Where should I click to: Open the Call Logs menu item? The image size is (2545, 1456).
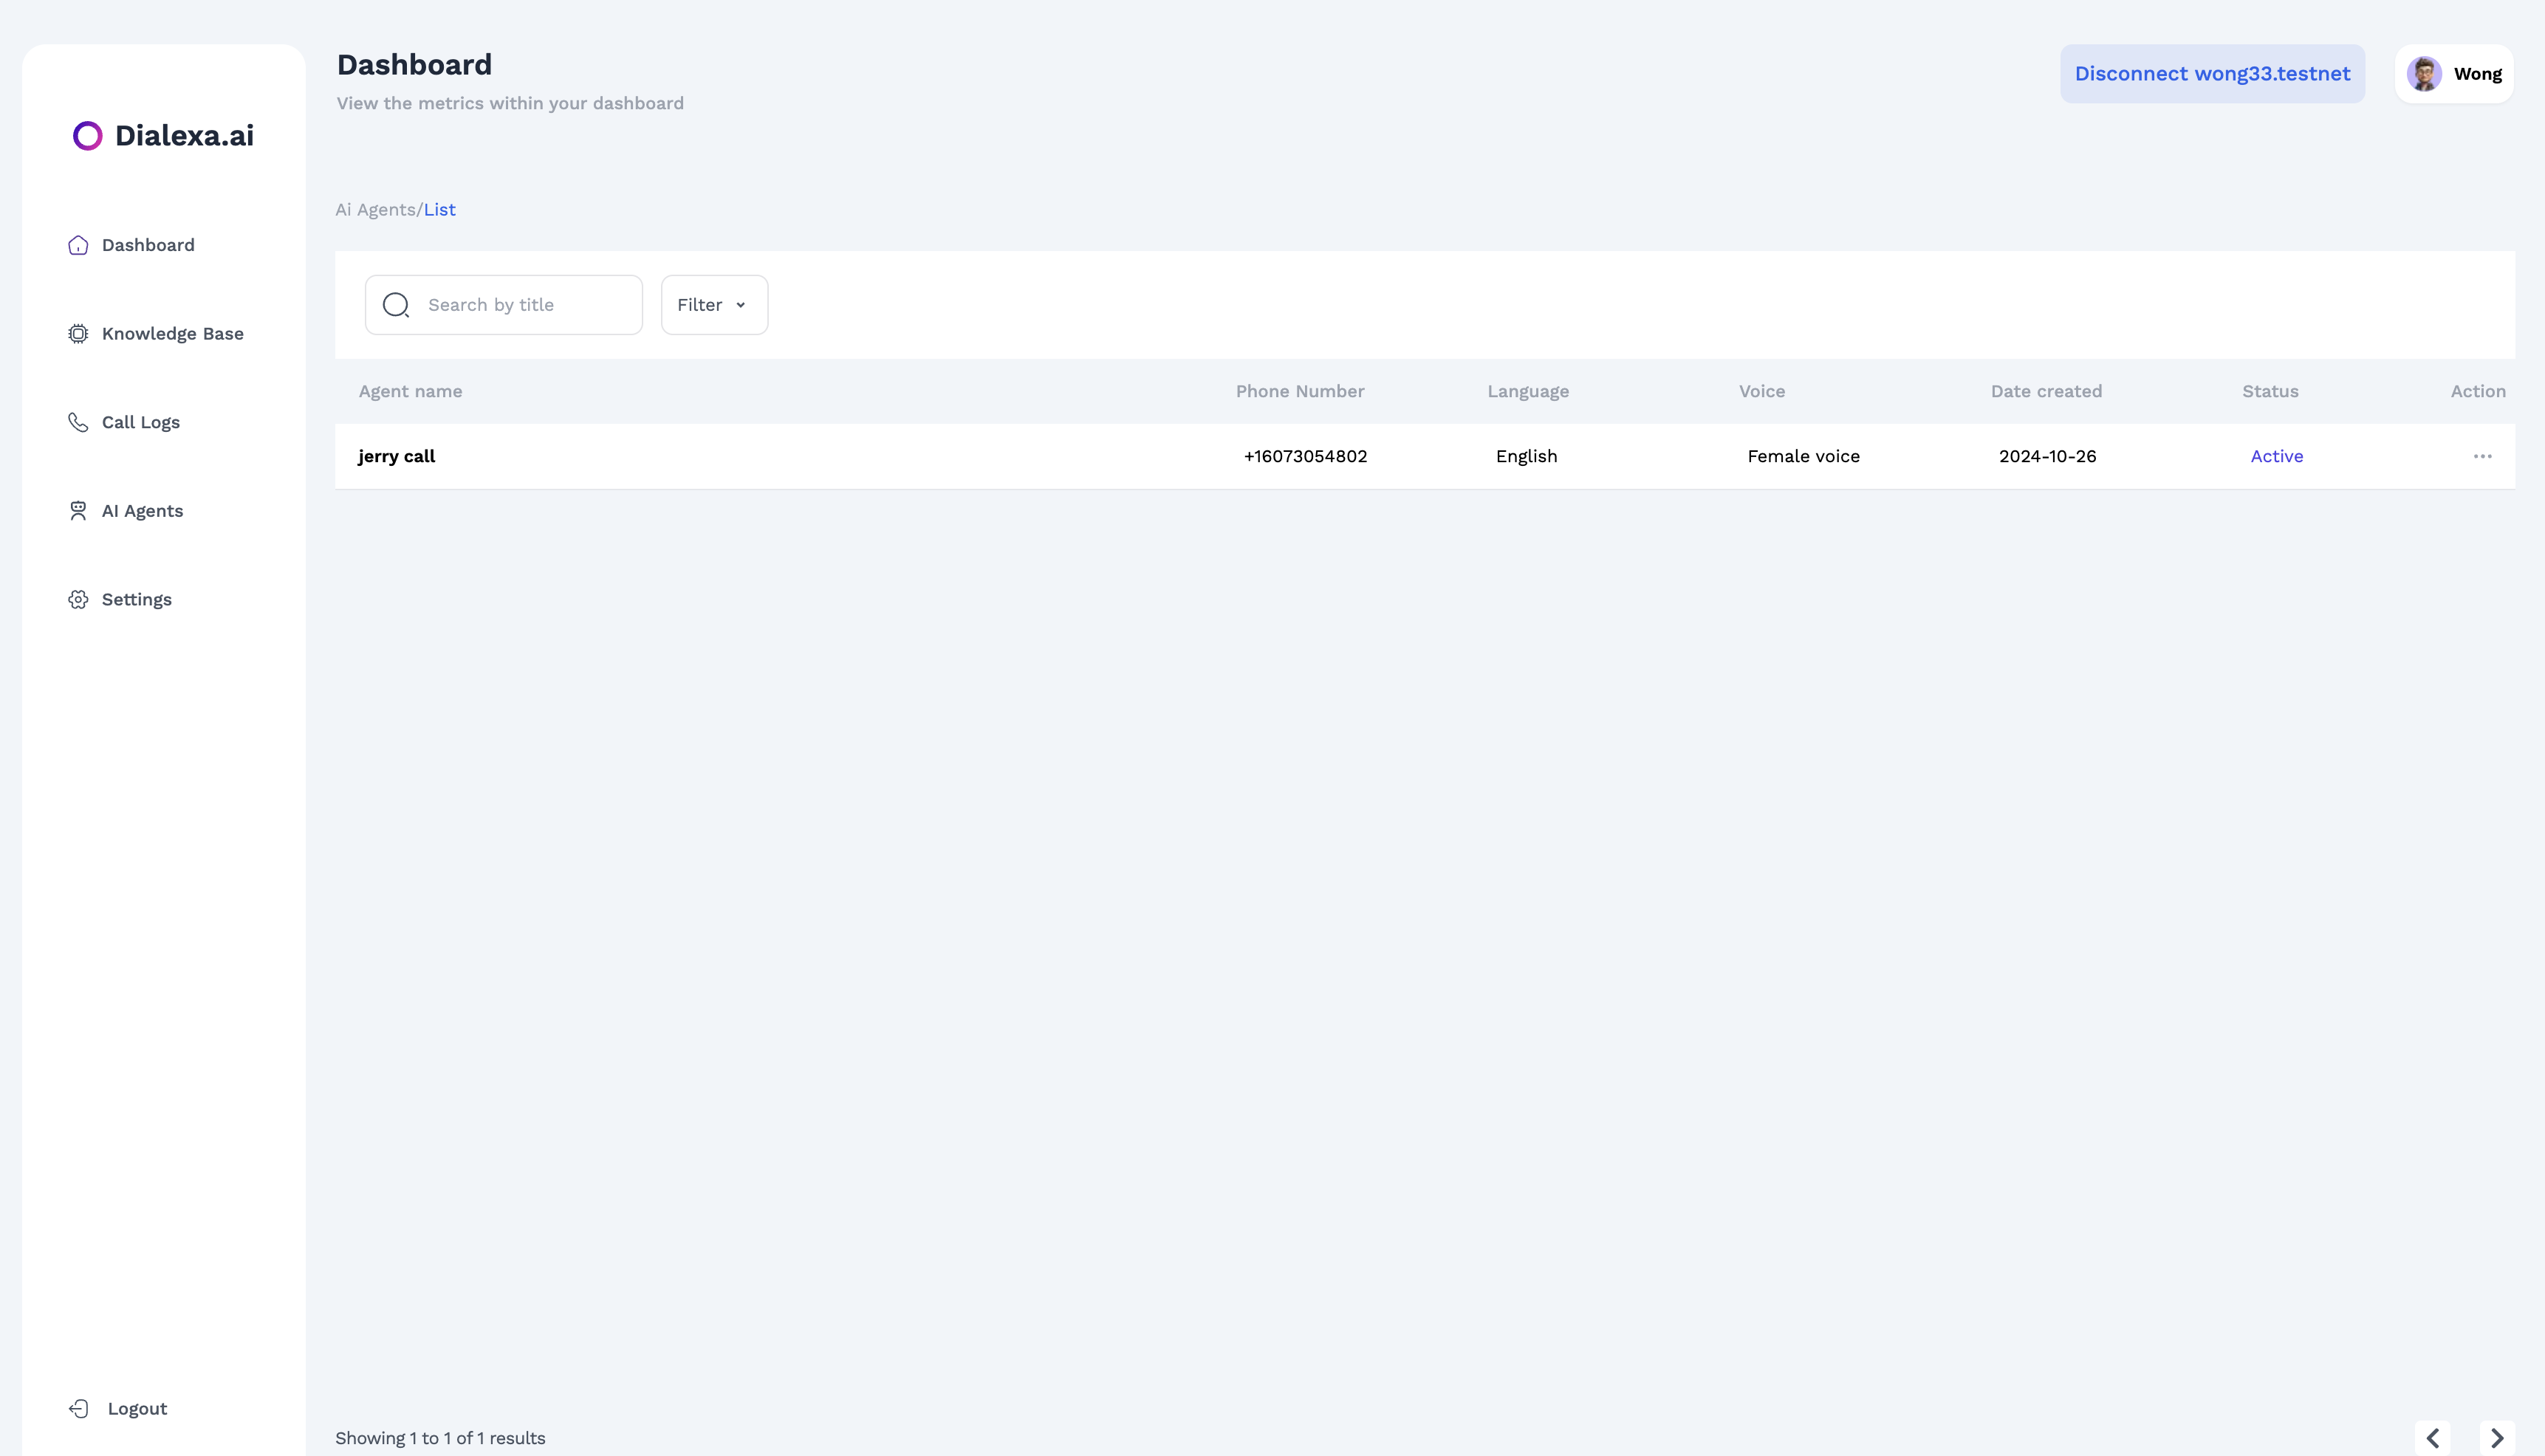(x=141, y=422)
